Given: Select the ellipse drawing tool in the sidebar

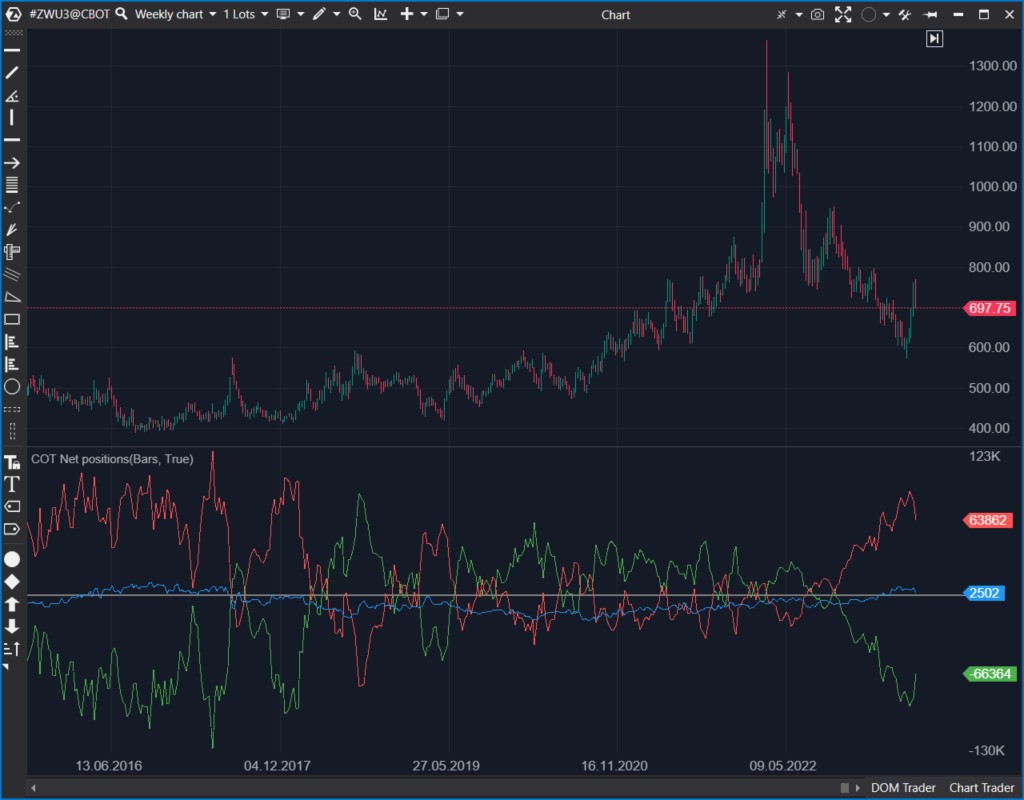Looking at the screenshot, I should [12, 386].
